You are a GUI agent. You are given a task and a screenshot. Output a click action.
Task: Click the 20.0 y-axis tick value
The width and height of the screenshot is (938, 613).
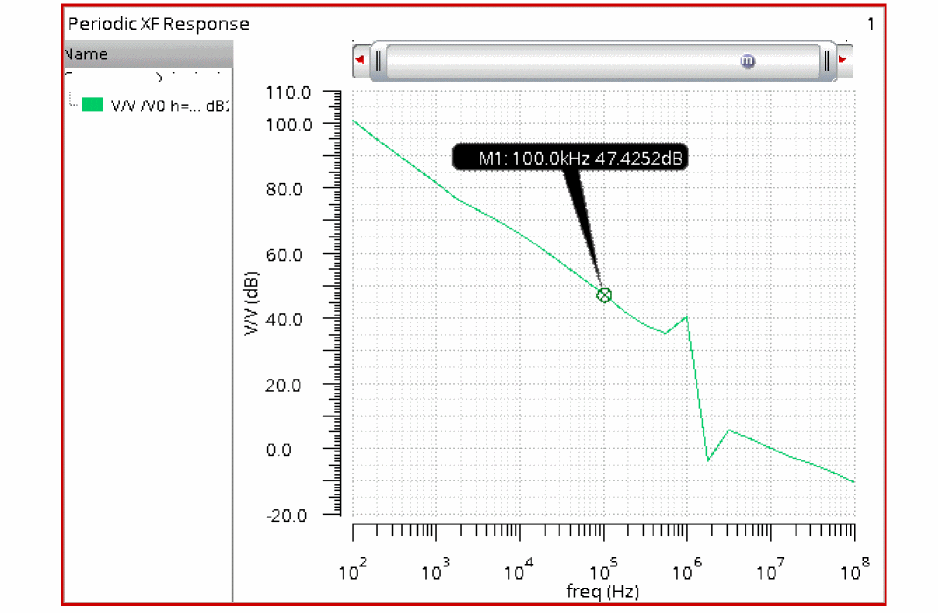pyautogui.click(x=285, y=385)
